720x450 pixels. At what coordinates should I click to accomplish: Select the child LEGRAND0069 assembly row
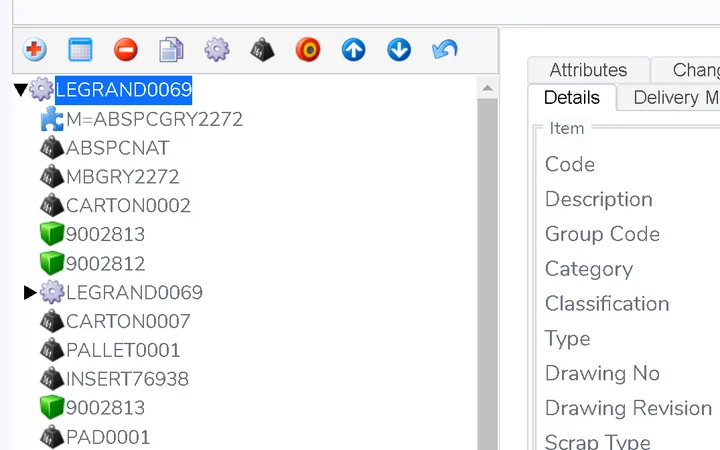[134, 292]
